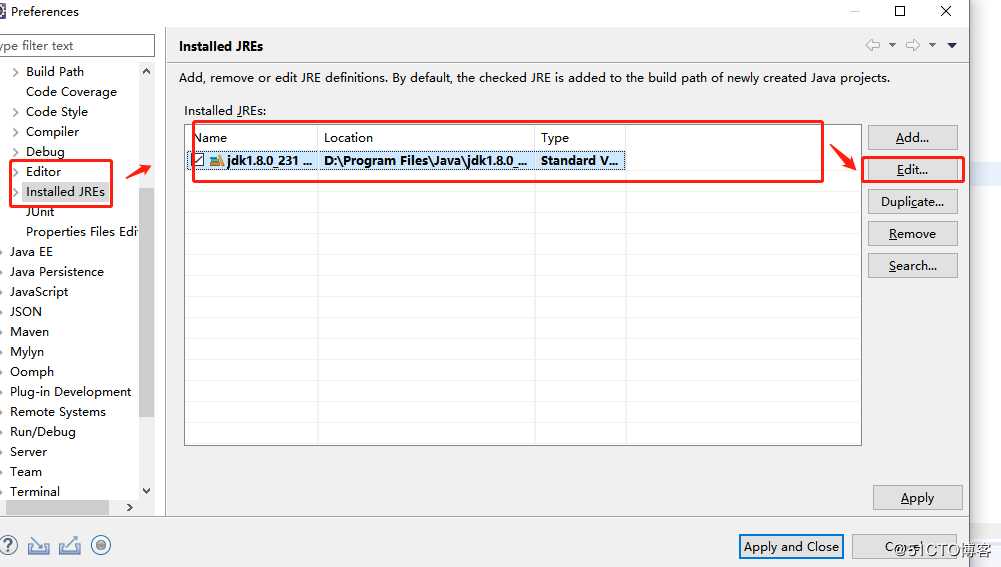Select Run/Debug in the tree
The width and height of the screenshot is (1001, 567).
(42, 432)
